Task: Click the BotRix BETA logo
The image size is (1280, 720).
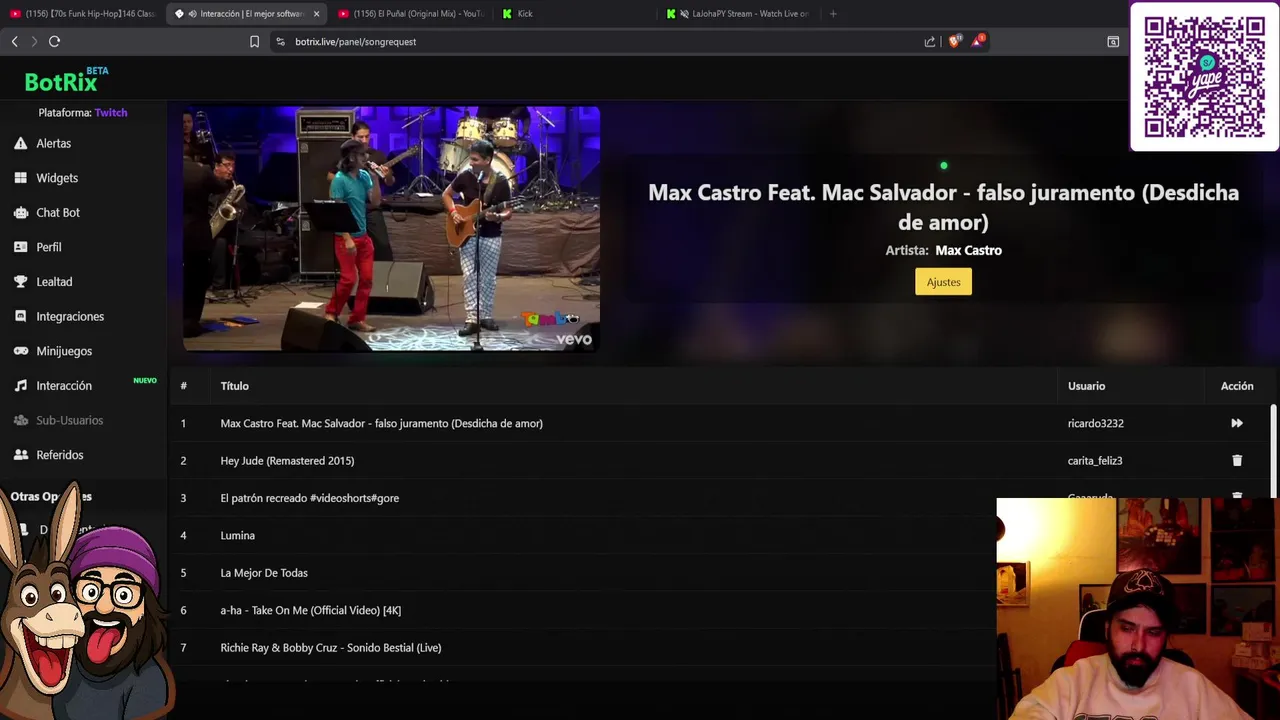Action: 67,80
